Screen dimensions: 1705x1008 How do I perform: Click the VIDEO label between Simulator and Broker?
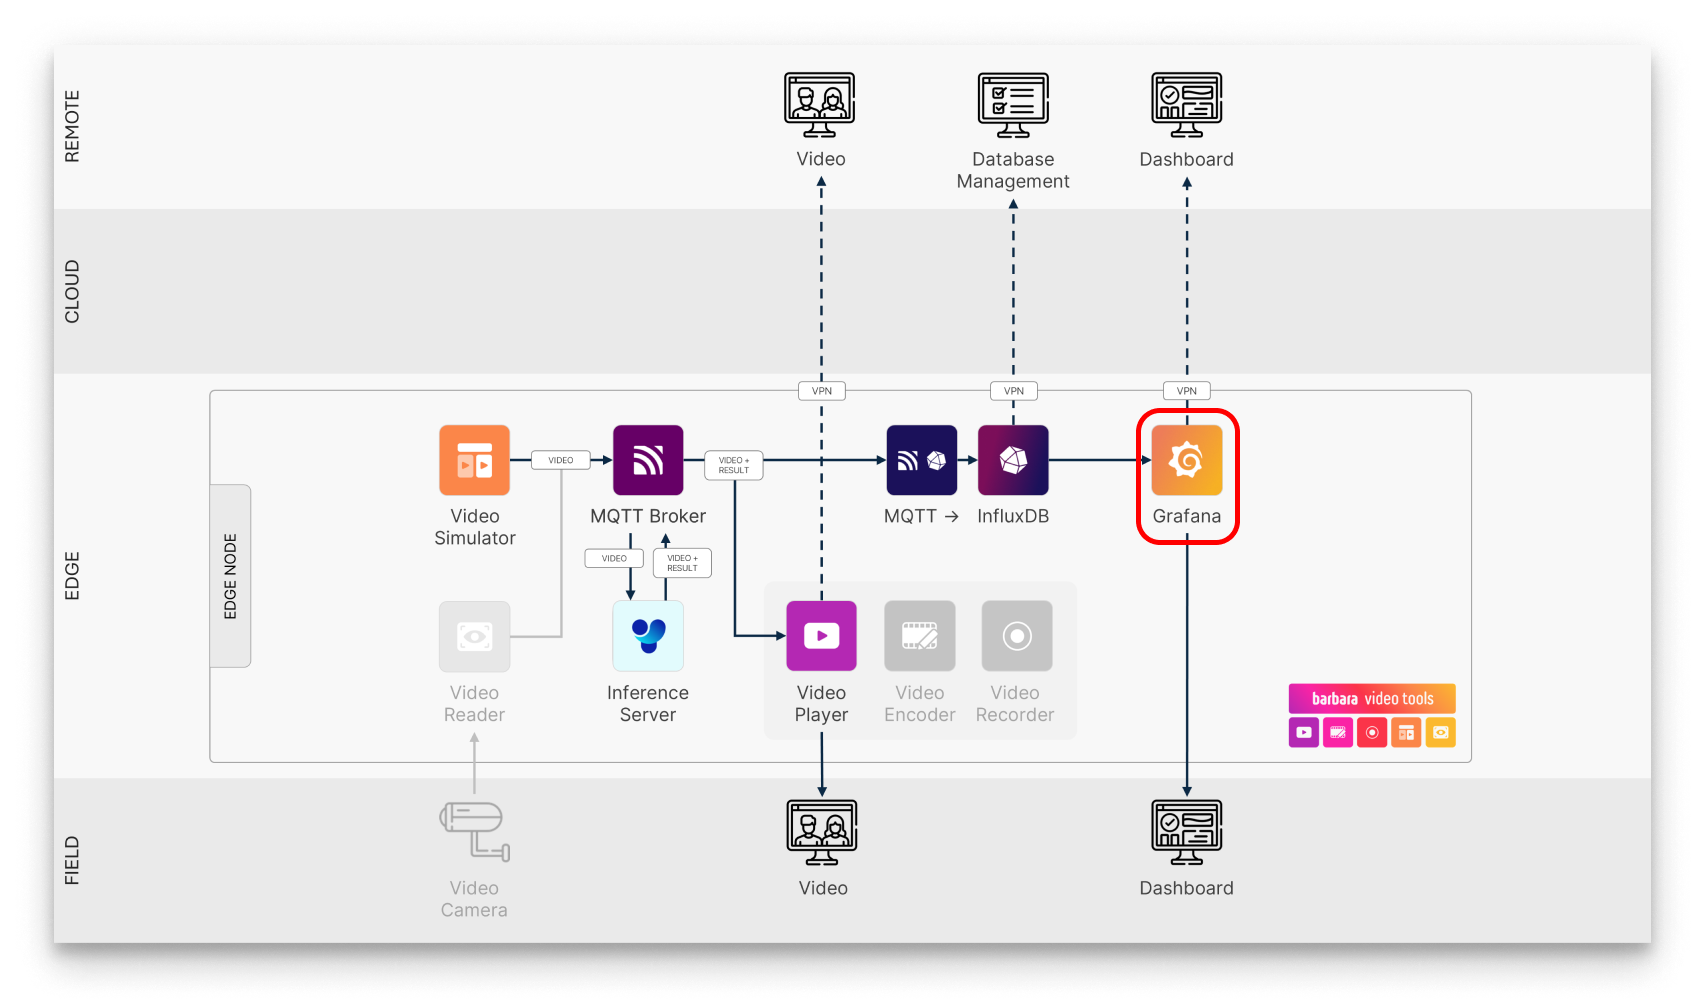click(x=560, y=459)
